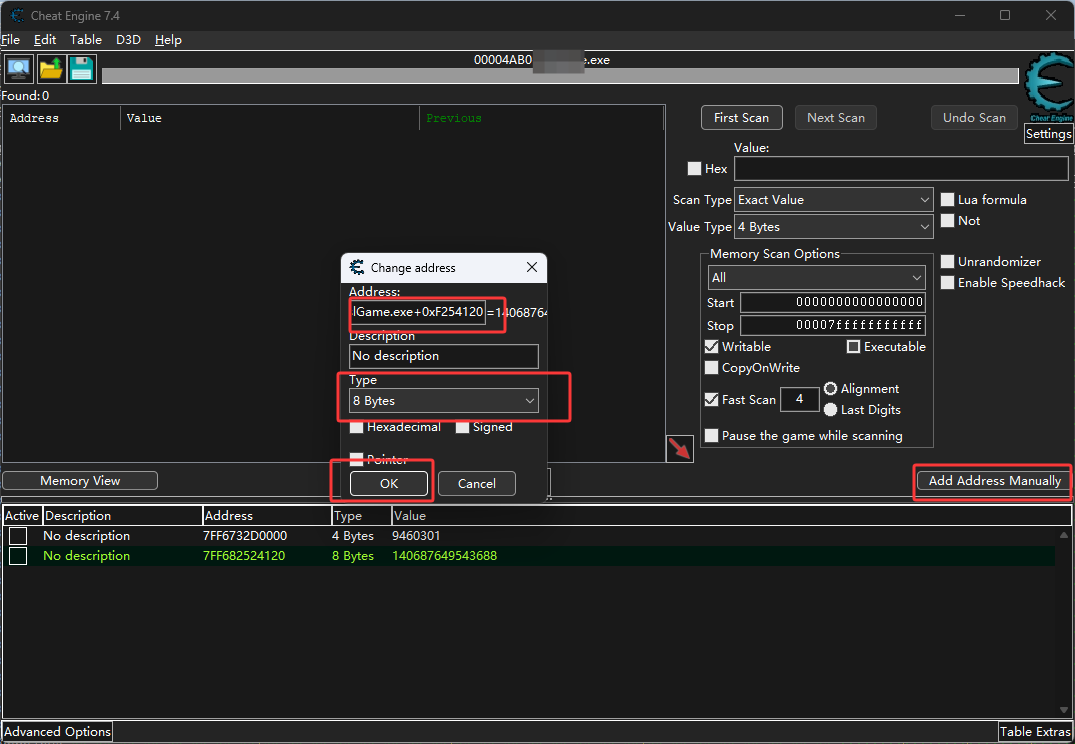This screenshot has width=1075, height=744.
Task: Click the Value column header in results
Action: (270, 118)
